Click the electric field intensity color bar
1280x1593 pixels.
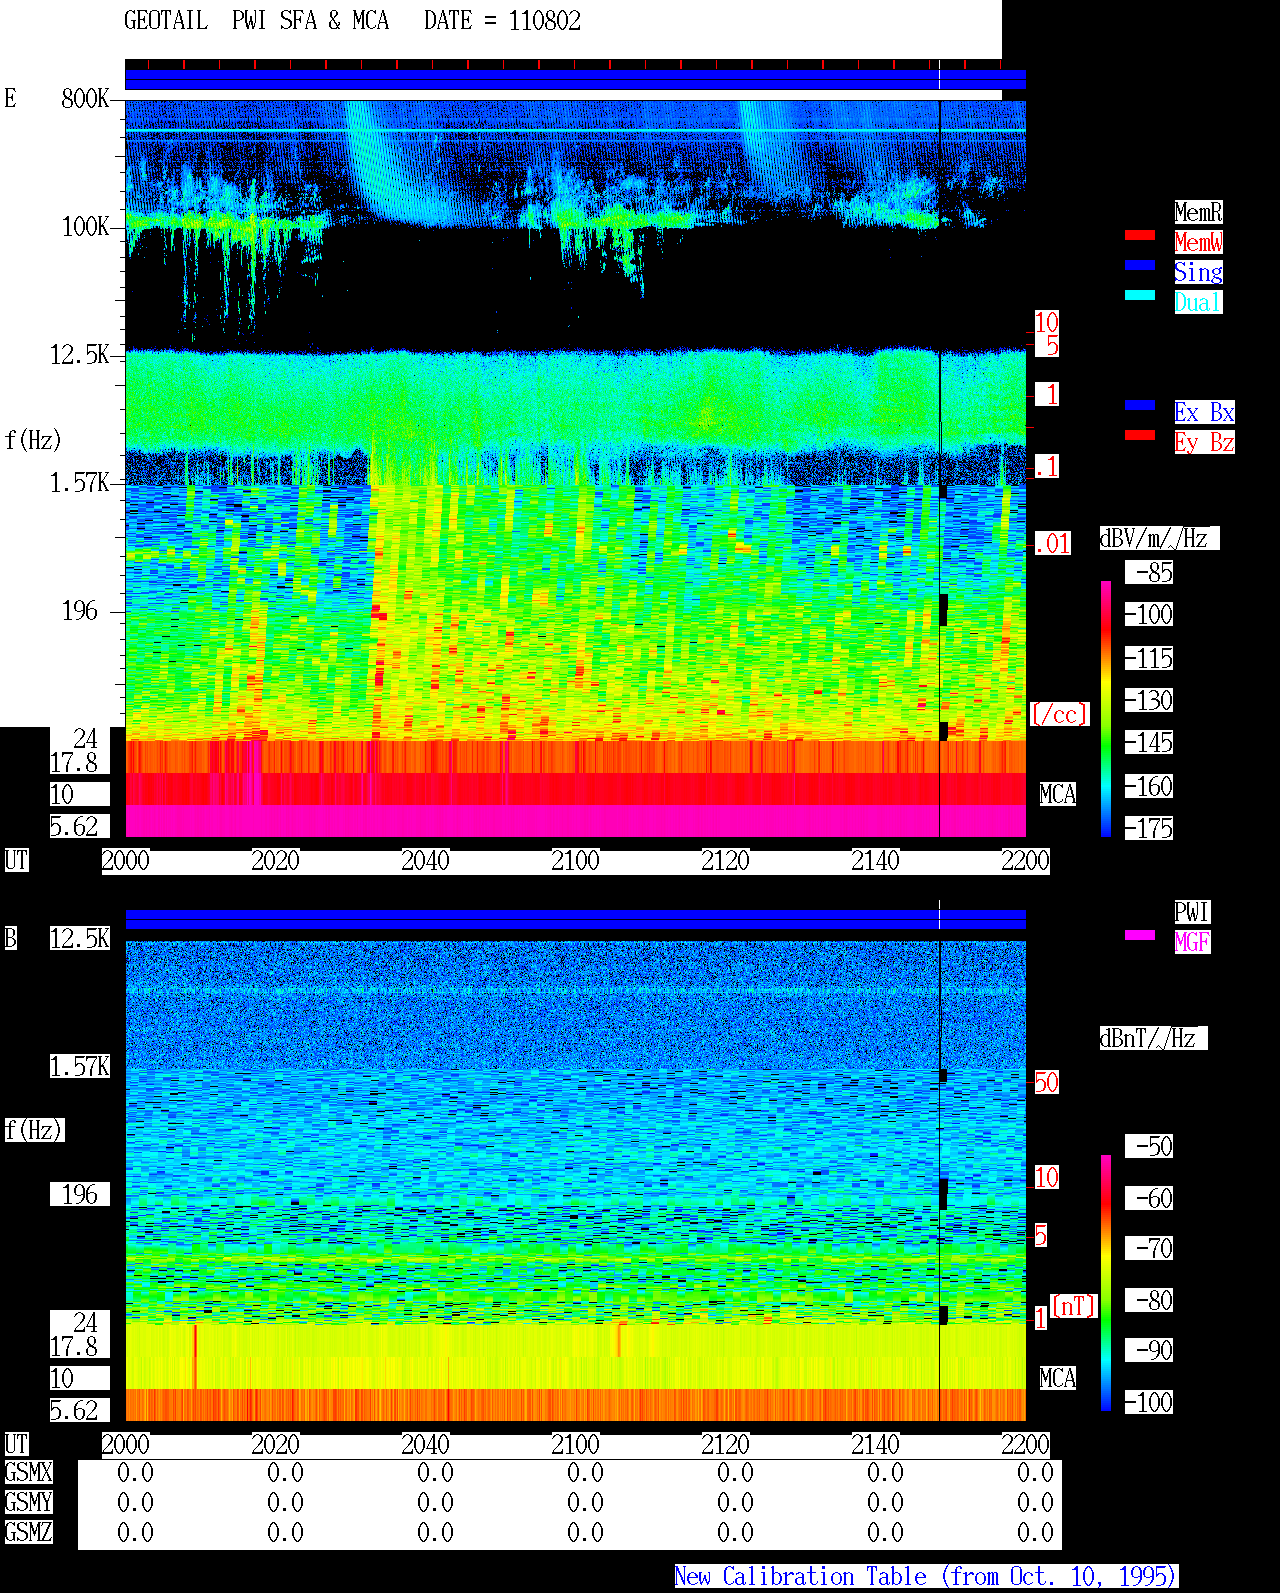click(1106, 709)
